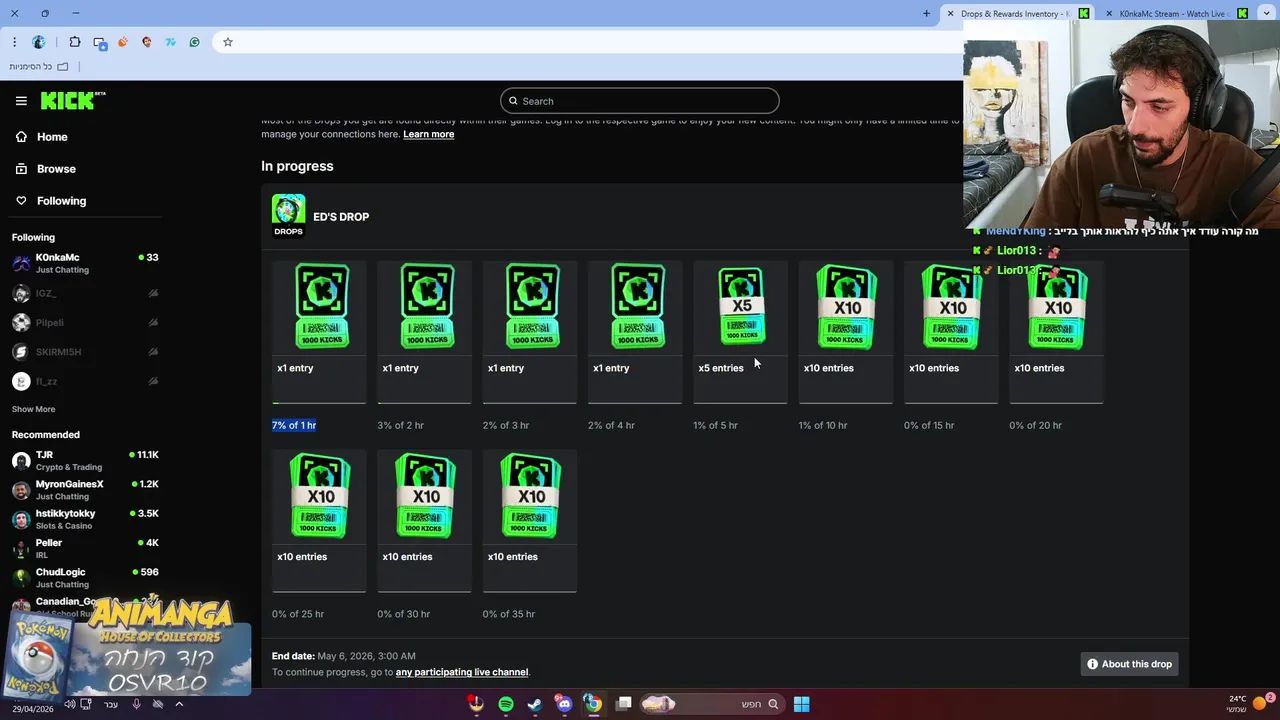1280x720 pixels.
Task: Open Steam from the taskbar
Action: click(x=535, y=704)
